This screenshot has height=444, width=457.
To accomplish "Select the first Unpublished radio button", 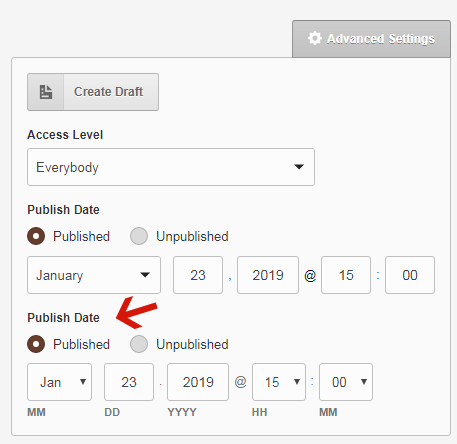I will click(x=139, y=236).
